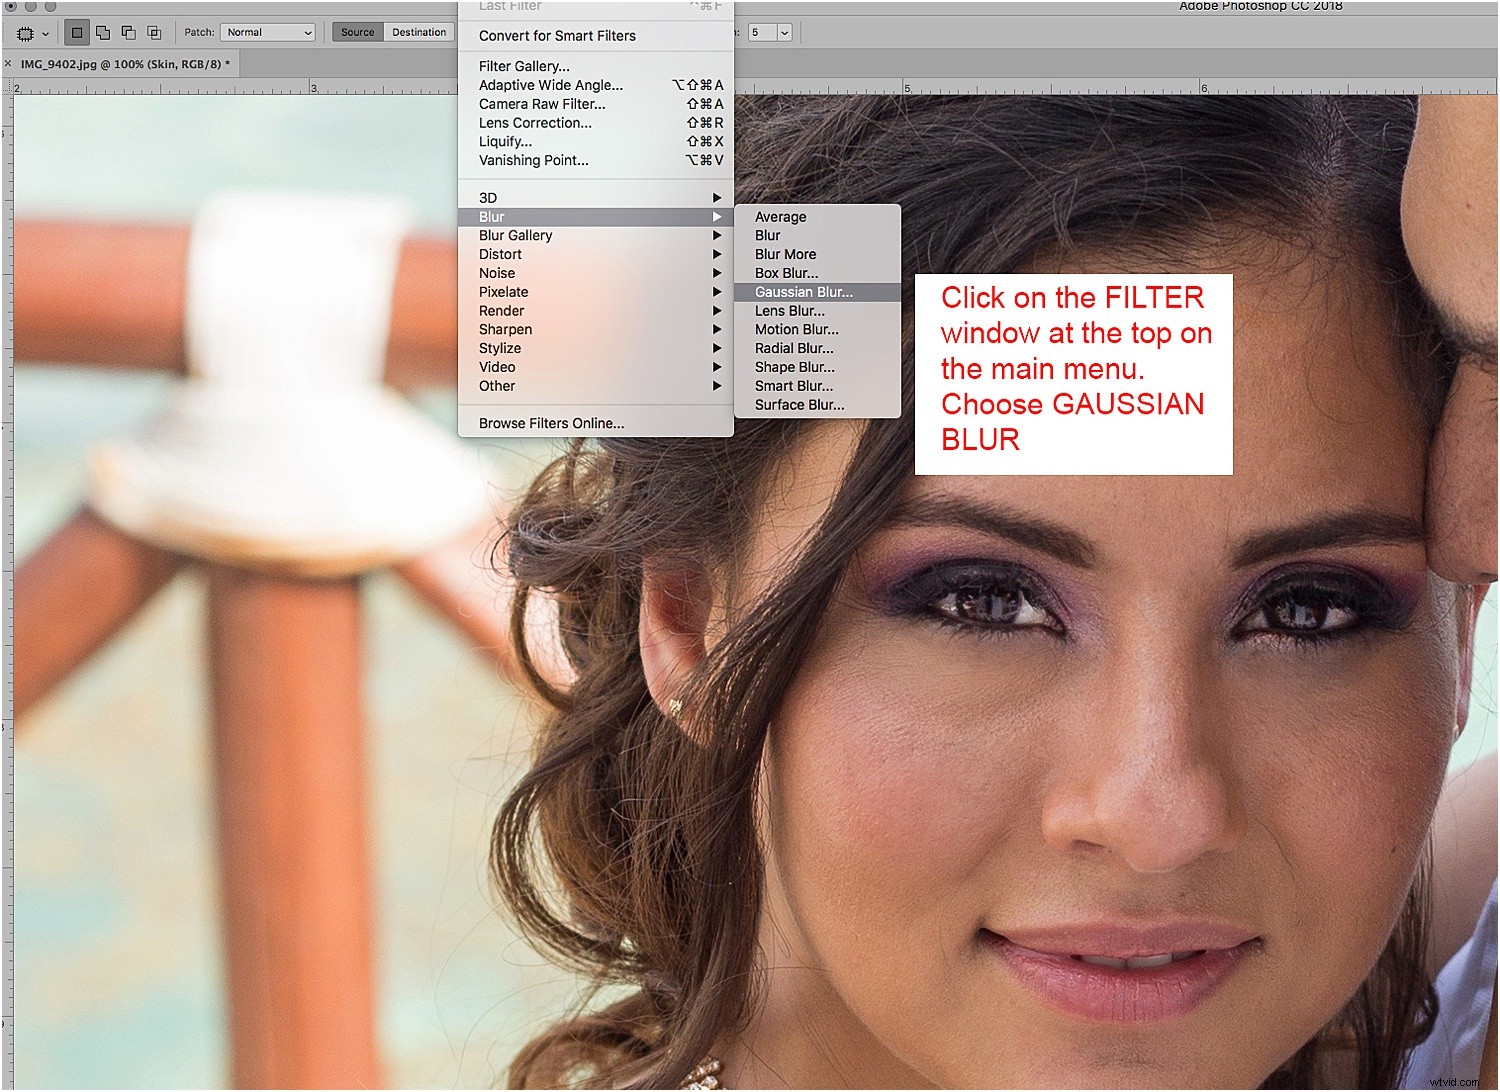Open Camera Raw Filter

[541, 103]
